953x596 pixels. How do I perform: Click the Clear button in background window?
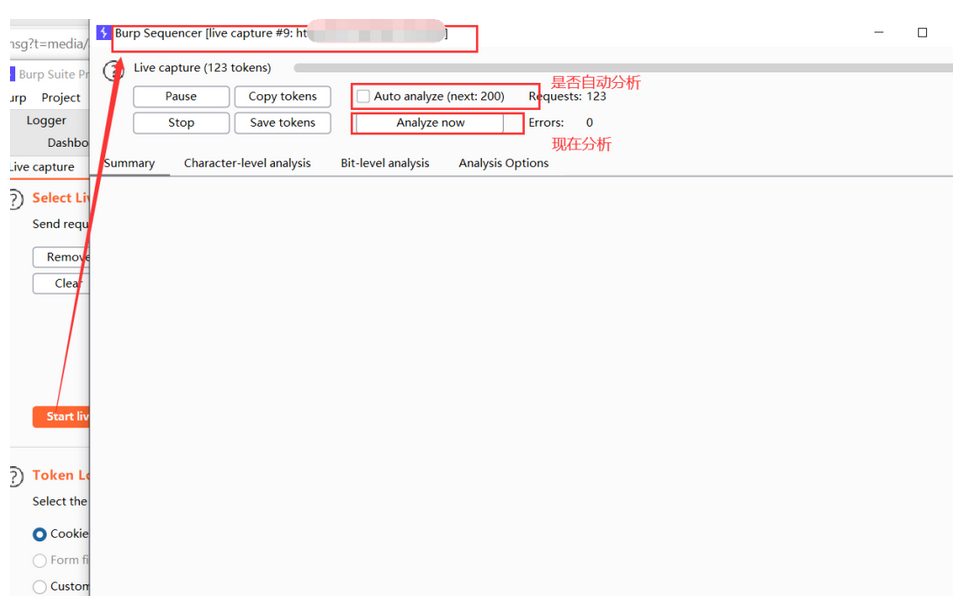61,283
